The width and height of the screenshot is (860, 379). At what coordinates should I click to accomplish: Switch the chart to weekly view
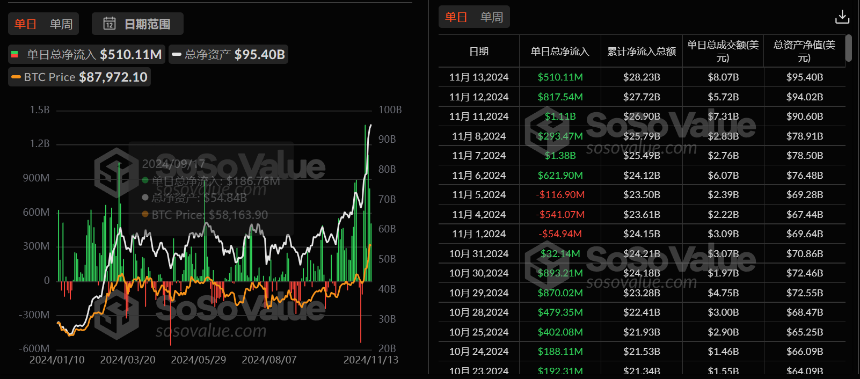60,24
